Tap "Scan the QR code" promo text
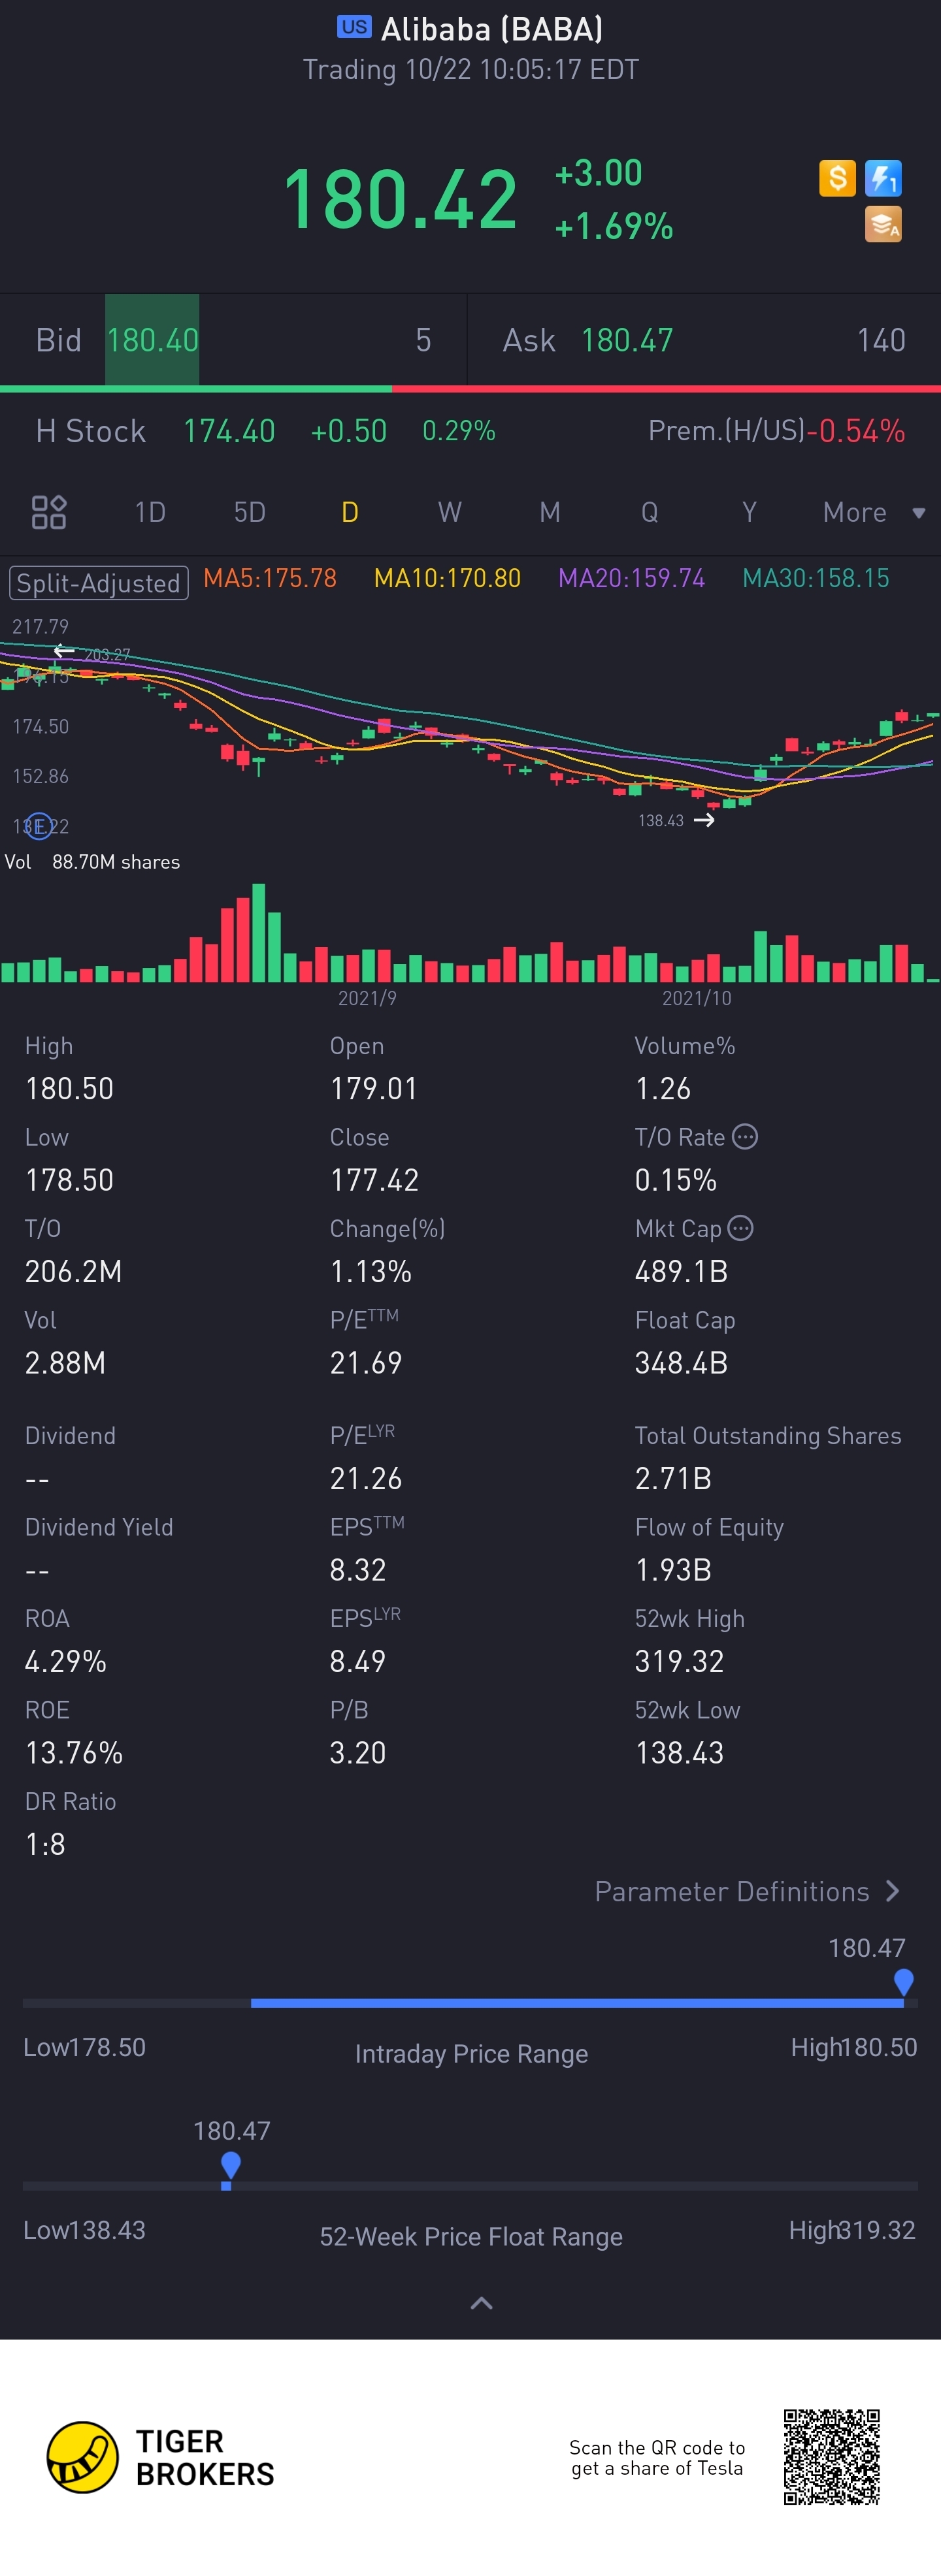The height and width of the screenshot is (2576, 941). [x=657, y=2457]
